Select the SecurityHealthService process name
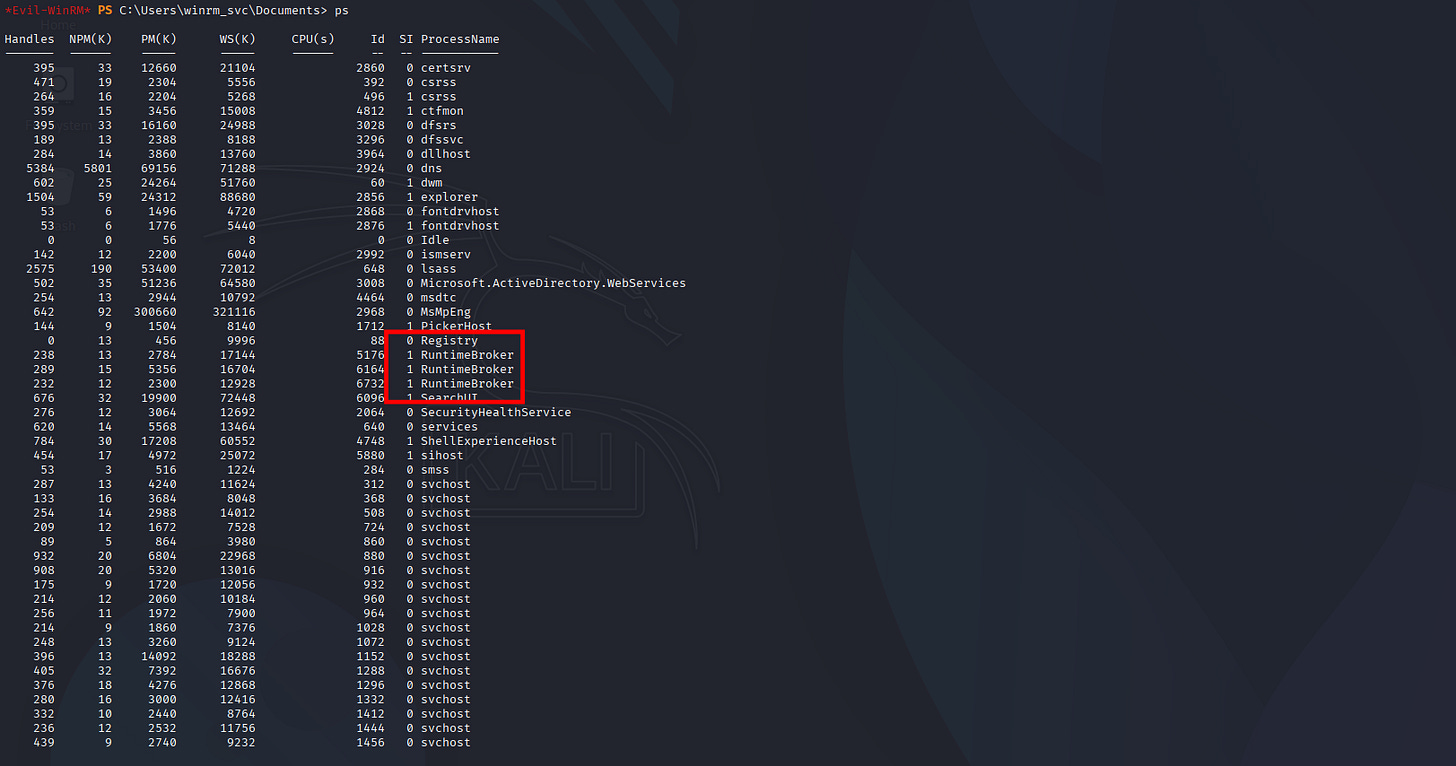 pos(495,412)
